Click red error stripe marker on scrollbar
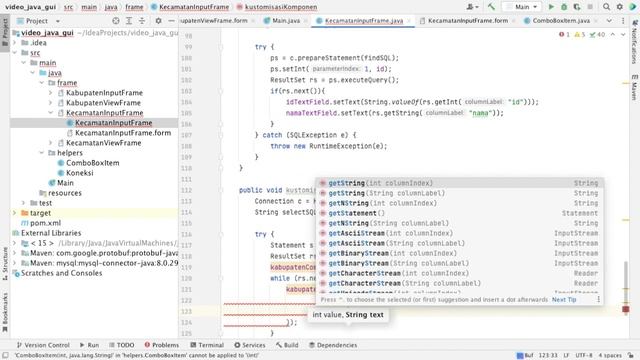Image resolution: width=640 pixels, height=360 pixels. click(x=626, y=309)
